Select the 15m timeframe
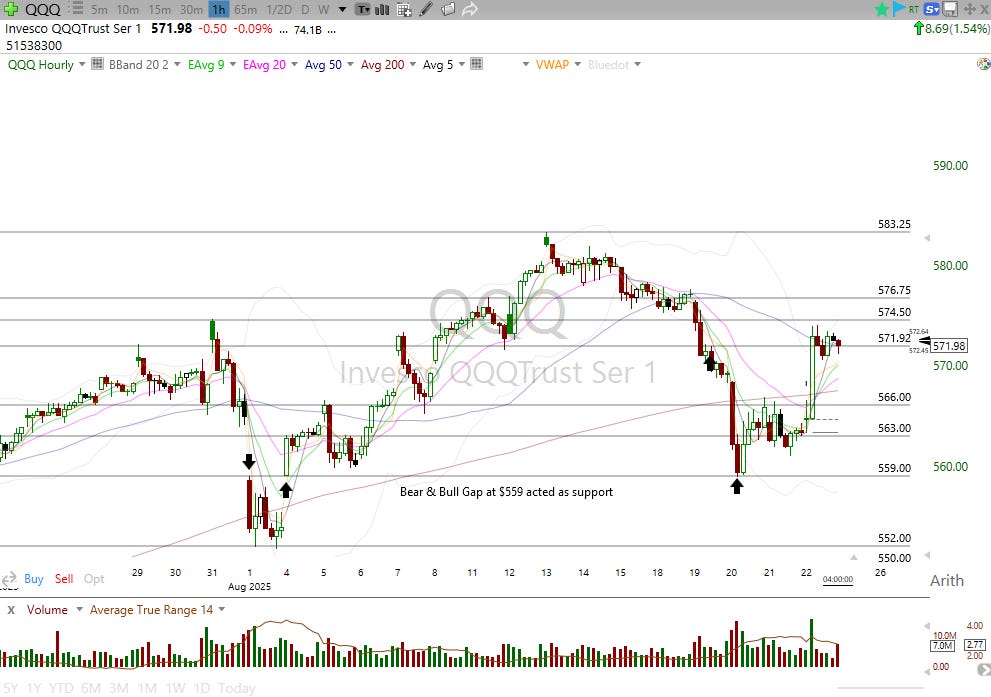Screen dimensions: 991x697 pyautogui.click(x=159, y=9)
